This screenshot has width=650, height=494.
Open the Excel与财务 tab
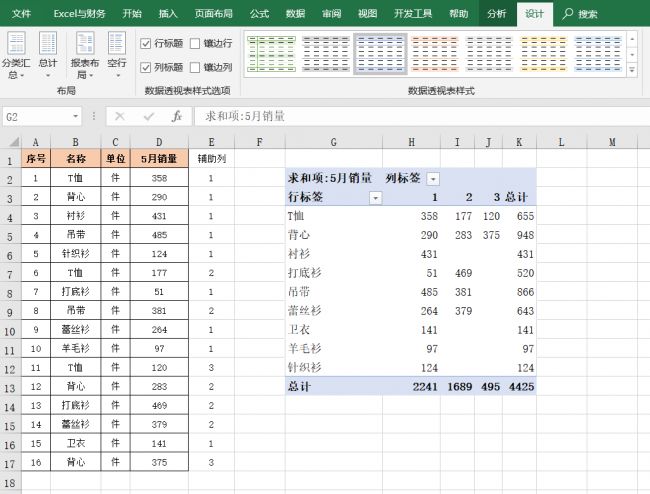click(x=79, y=14)
